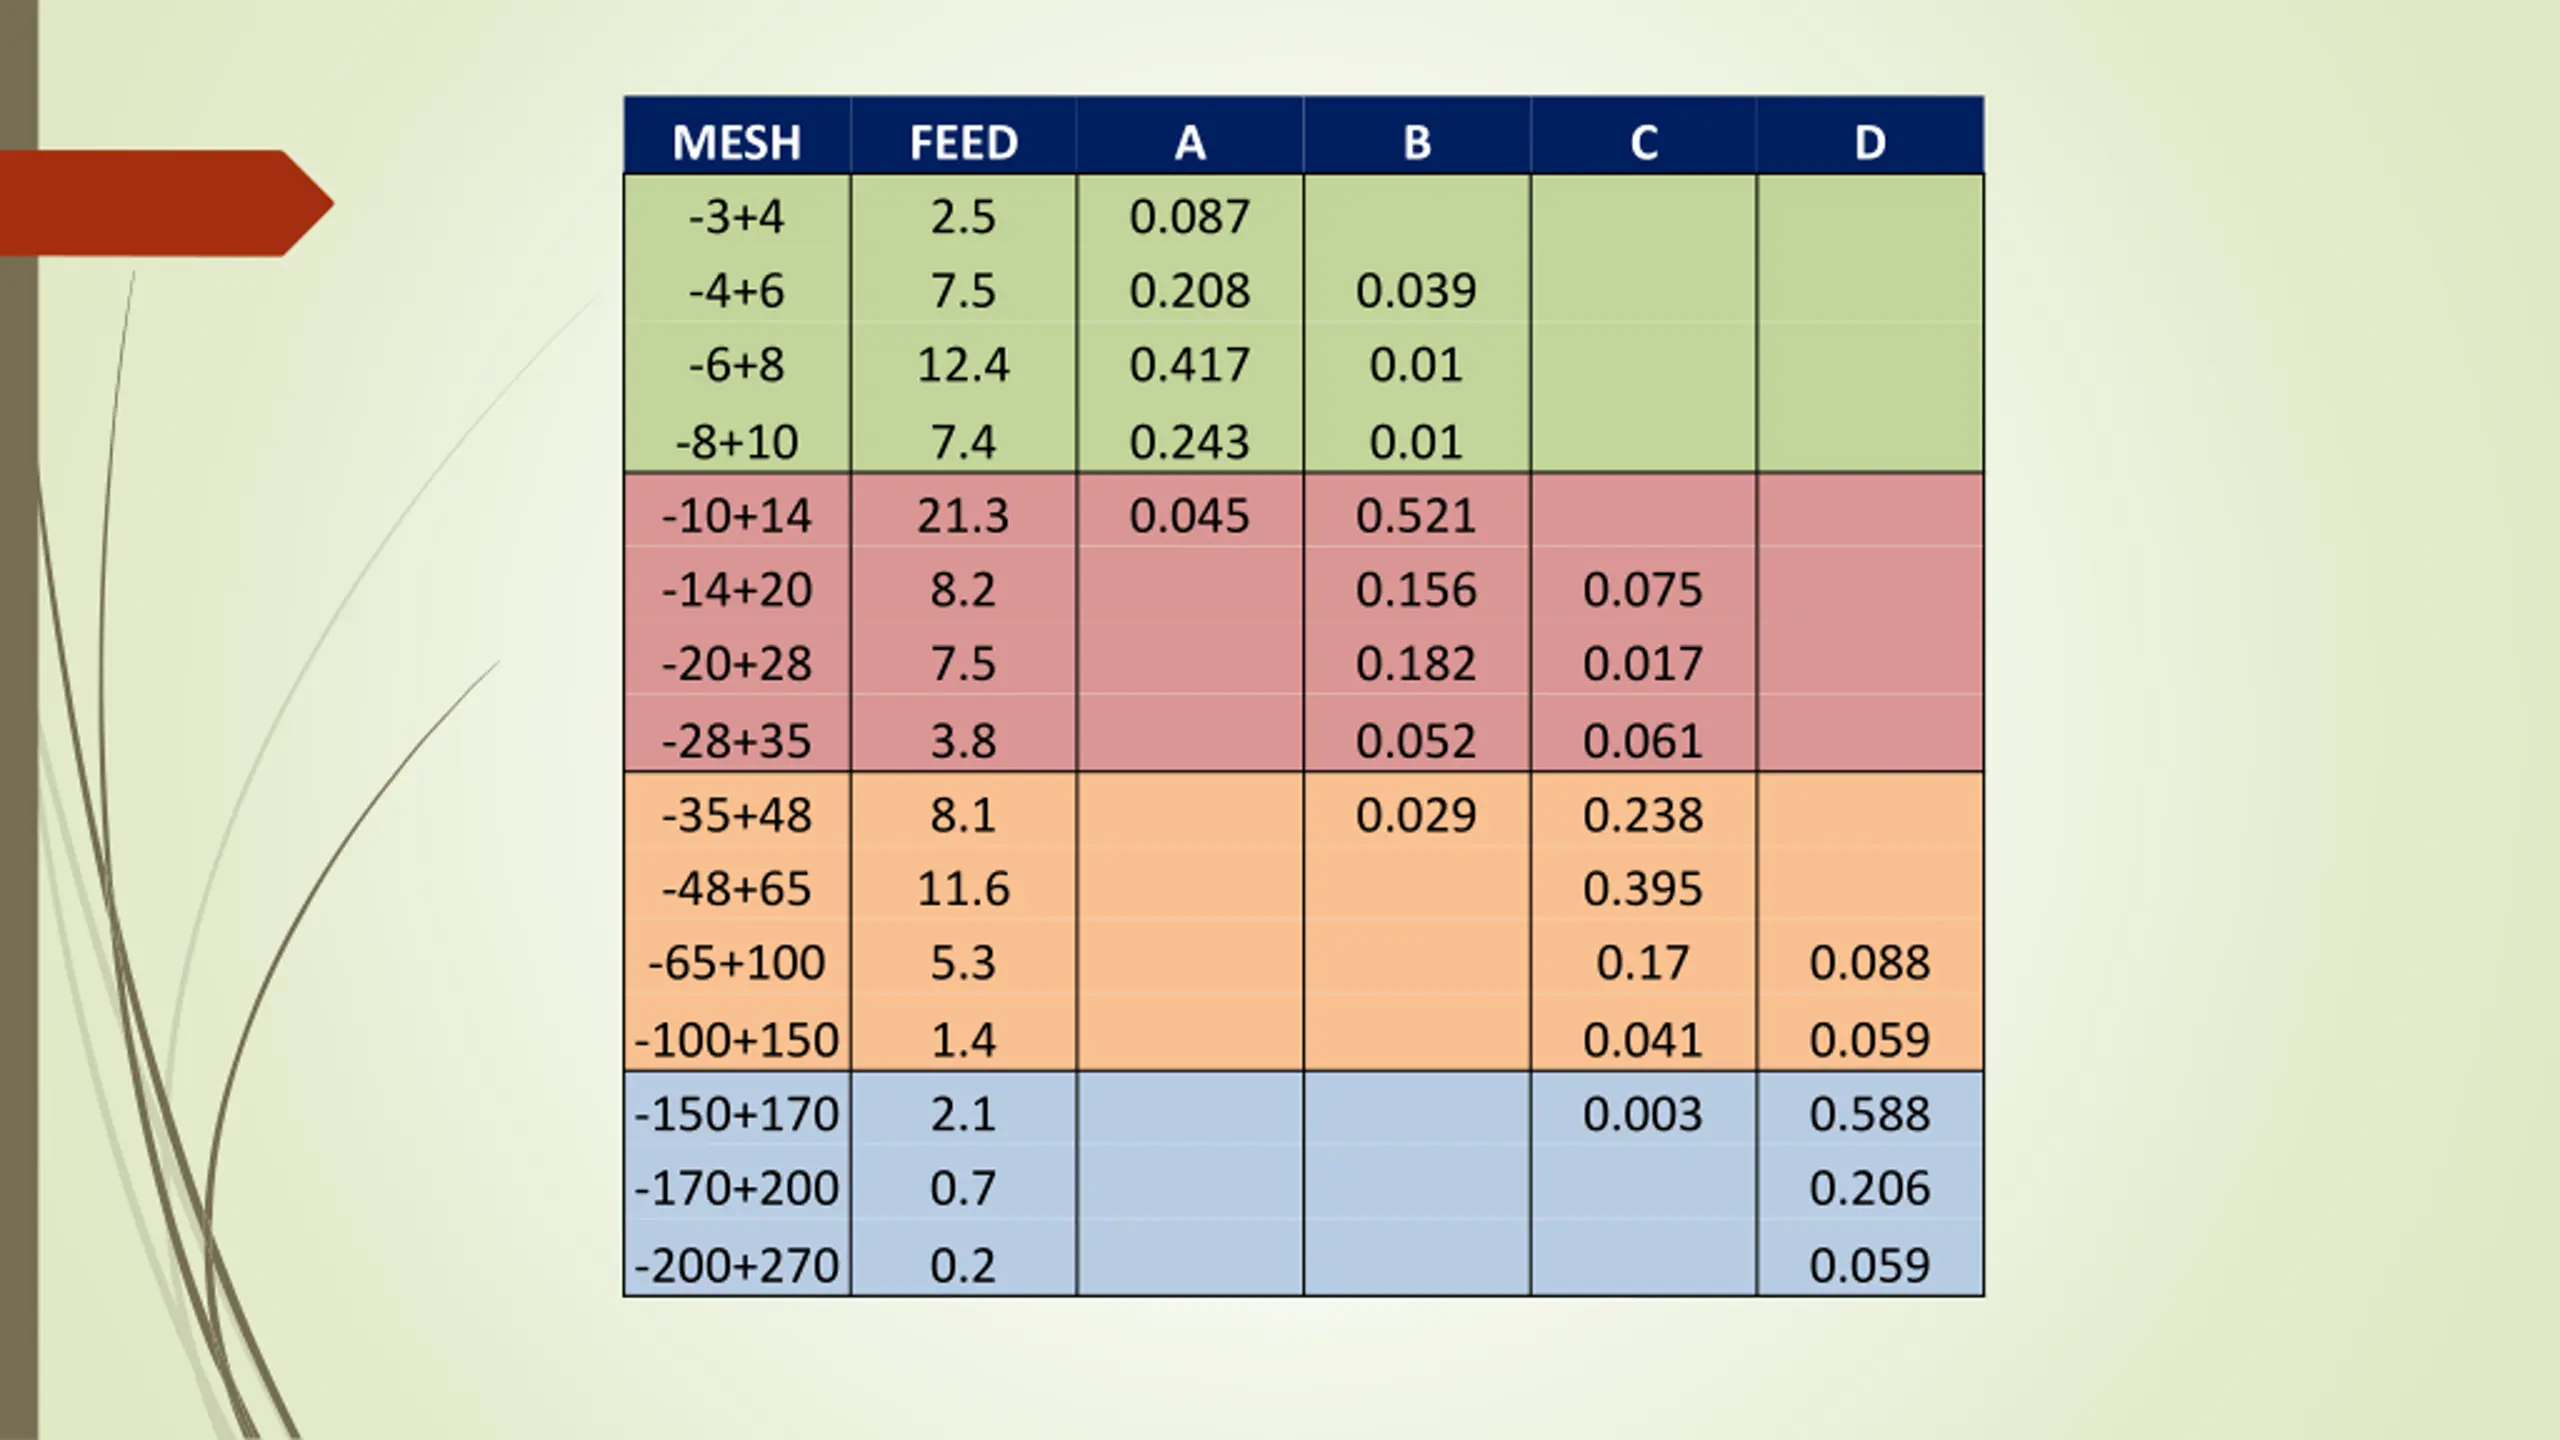Select the -200+270 mesh cell
Viewport: 2560px width, 1440px height.
(737, 1265)
